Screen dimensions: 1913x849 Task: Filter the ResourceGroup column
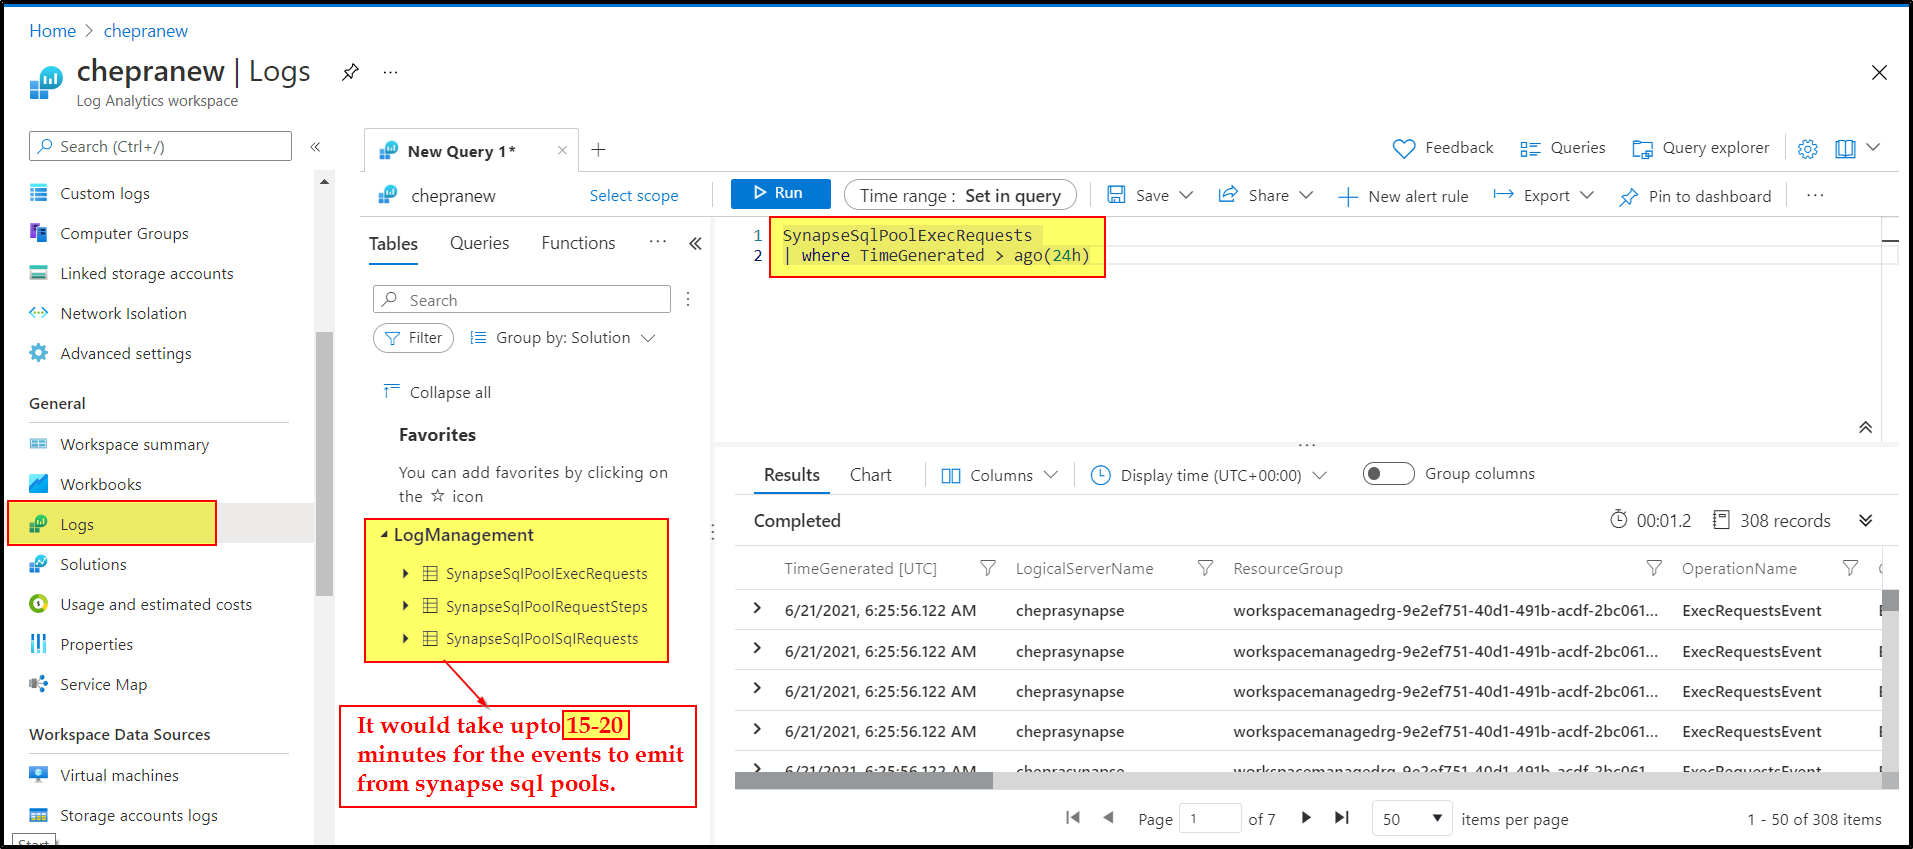tap(1654, 568)
